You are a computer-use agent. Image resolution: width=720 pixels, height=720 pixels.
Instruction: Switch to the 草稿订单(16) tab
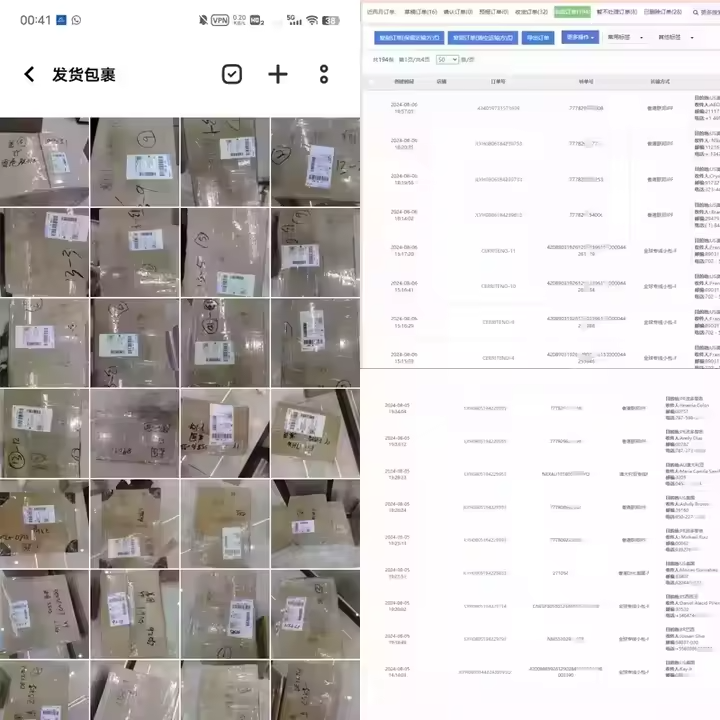pos(421,12)
